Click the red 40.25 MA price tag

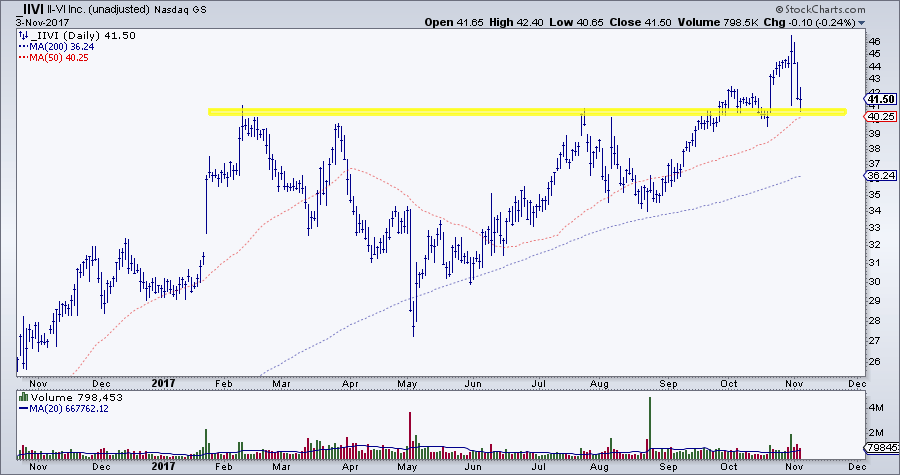tap(875, 116)
